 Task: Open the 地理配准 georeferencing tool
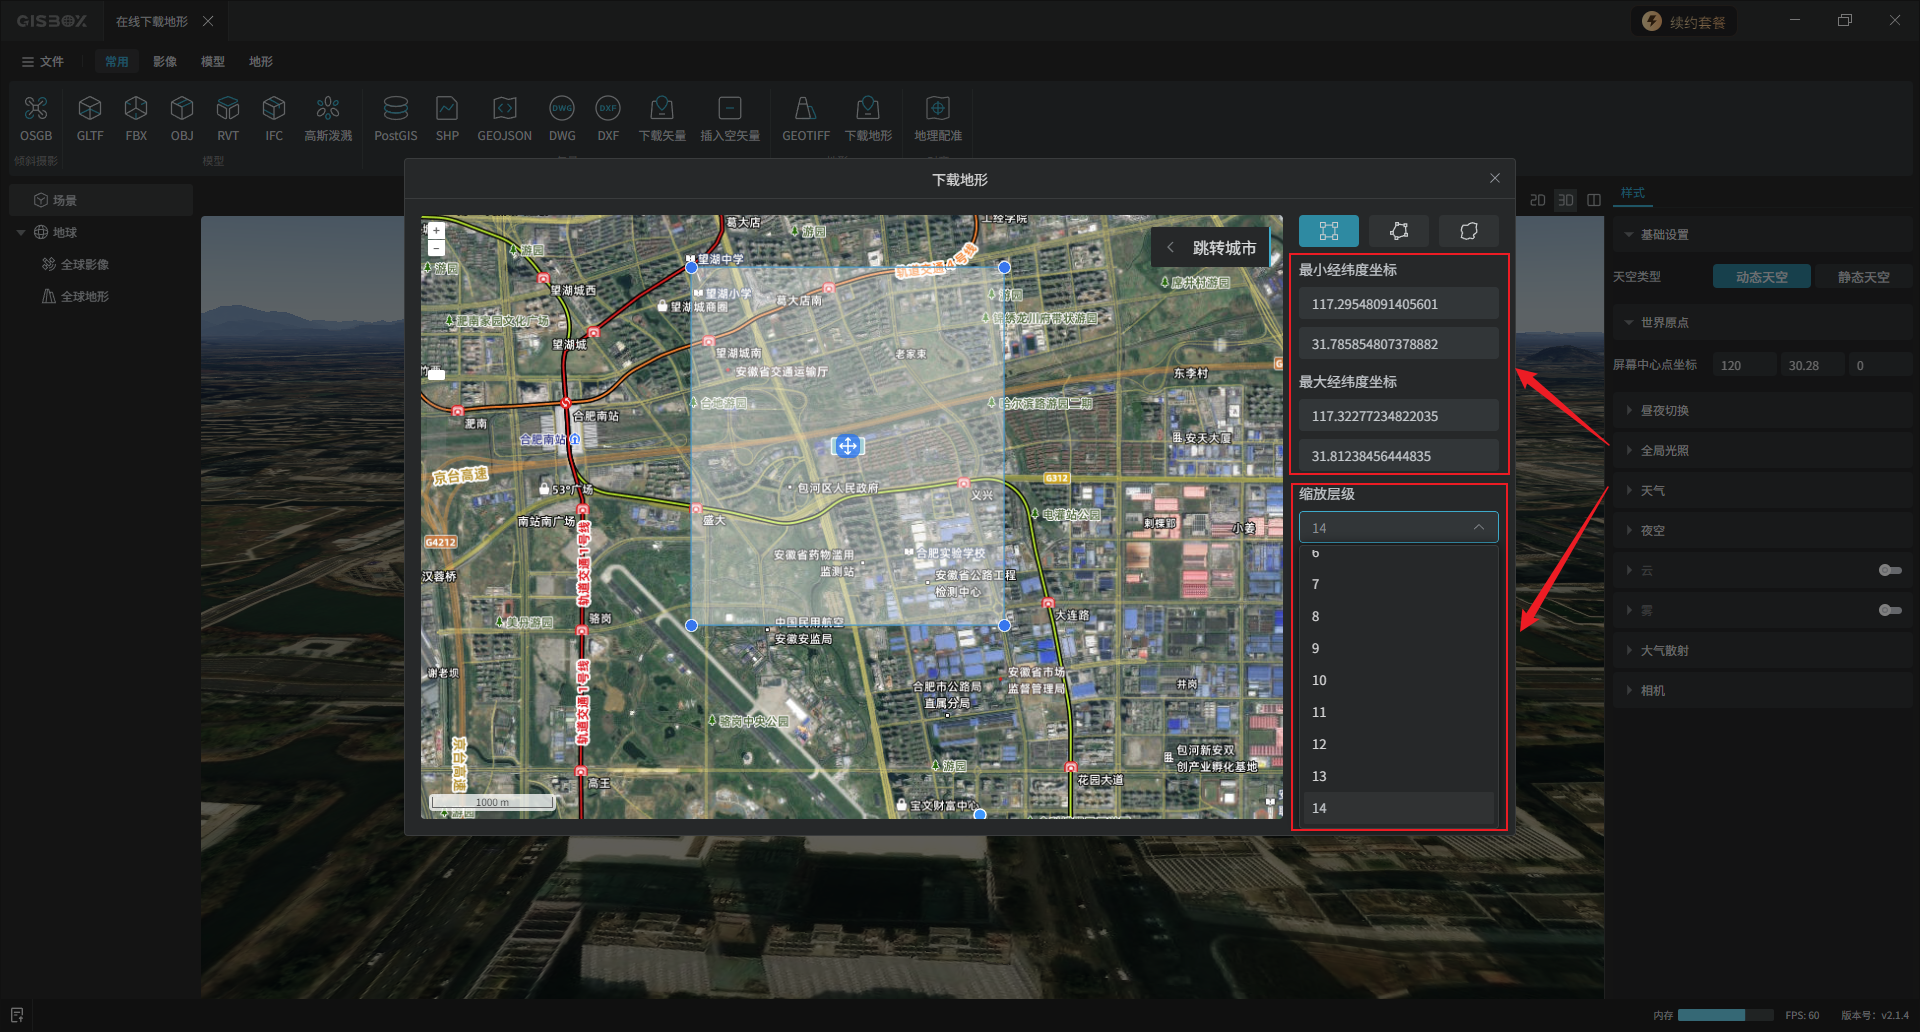point(937,109)
